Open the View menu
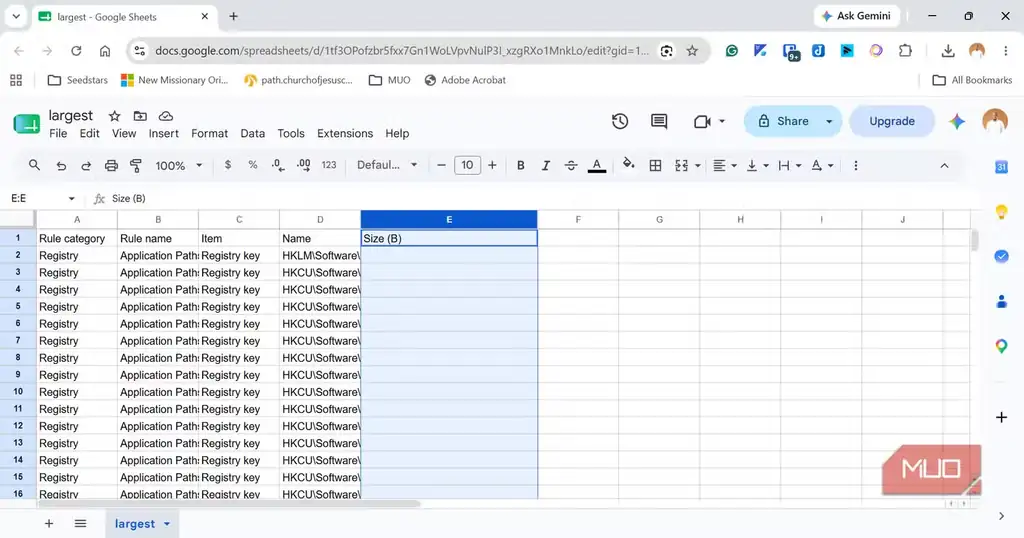The height and width of the screenshot is (538, 1024). coord(124,133)
